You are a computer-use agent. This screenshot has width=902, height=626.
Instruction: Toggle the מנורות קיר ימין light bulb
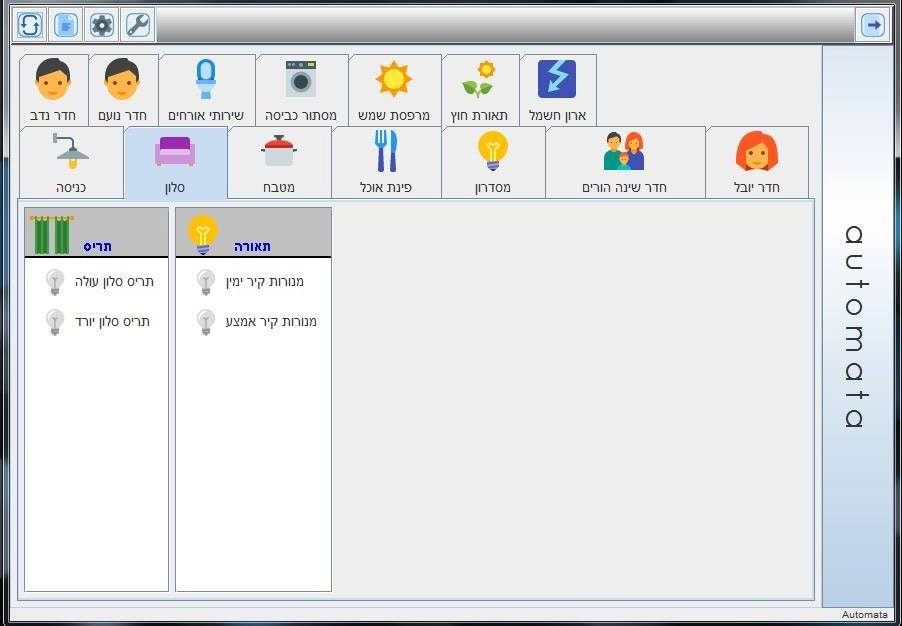point(206,282)
